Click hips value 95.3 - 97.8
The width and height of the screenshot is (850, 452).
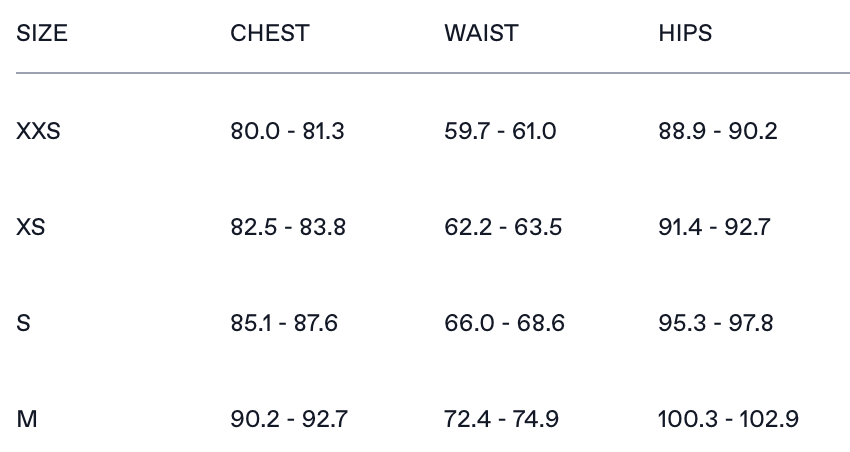coord(715,323)
